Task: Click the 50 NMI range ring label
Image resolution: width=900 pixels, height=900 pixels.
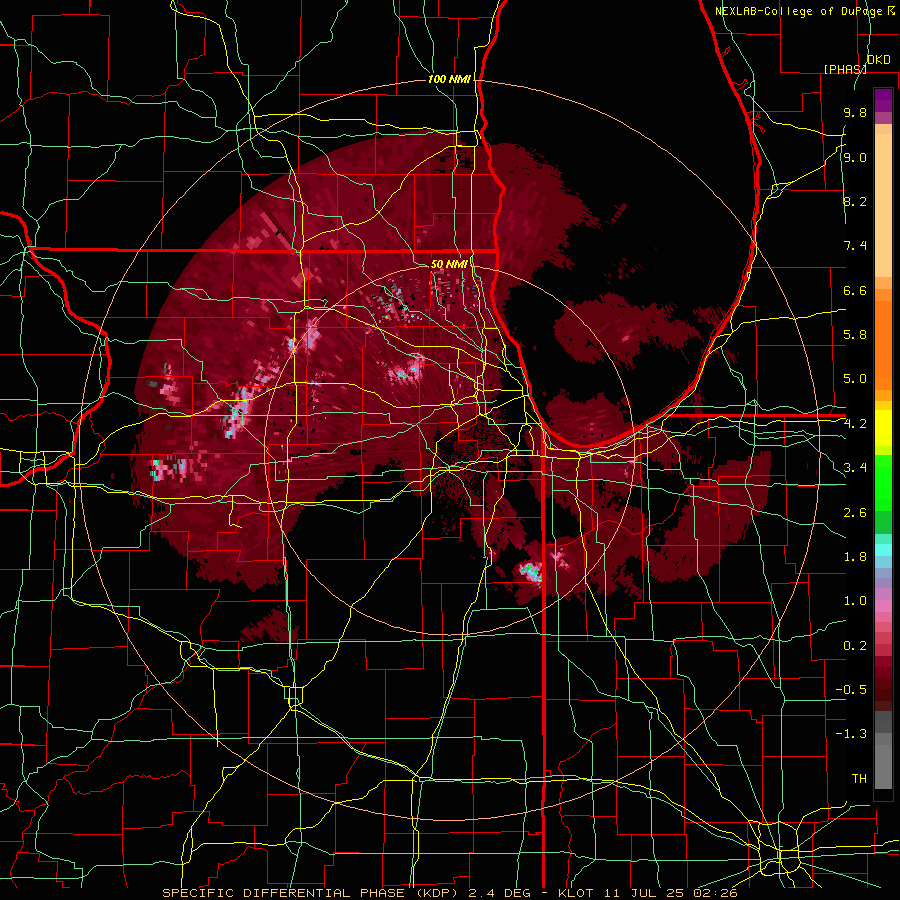Action: [x=449, y=264]
